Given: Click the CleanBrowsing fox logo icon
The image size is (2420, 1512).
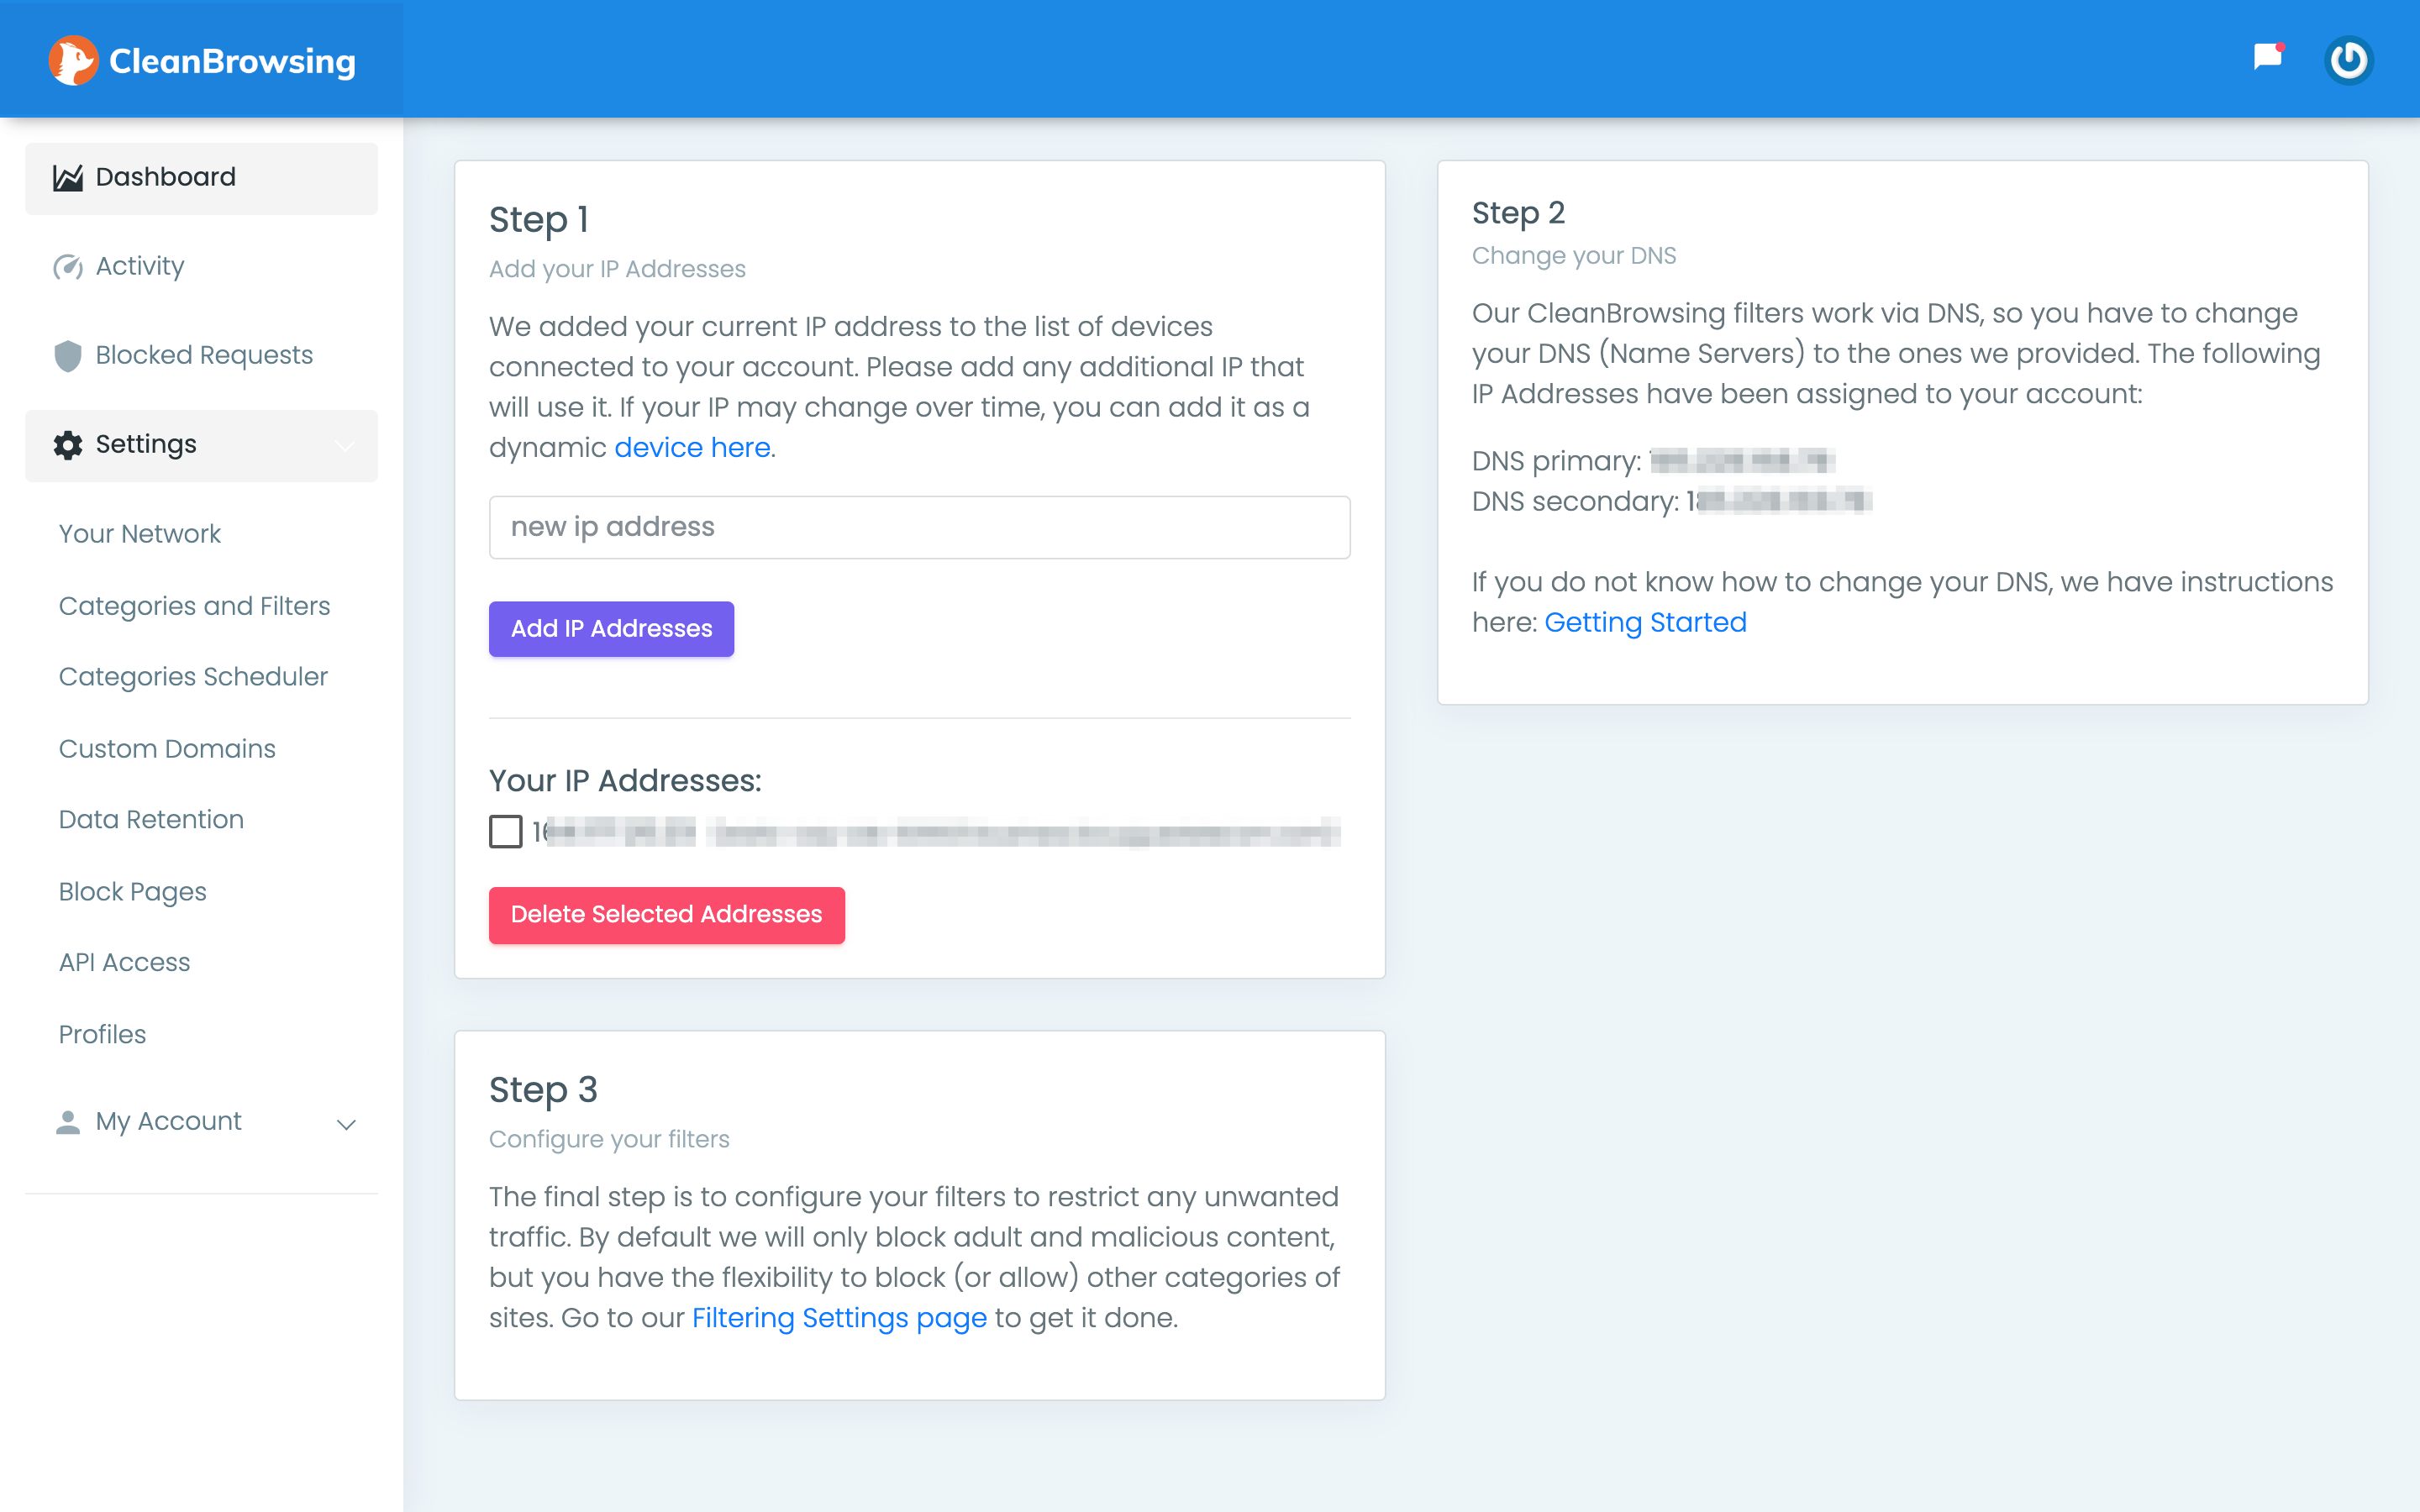Looking at the screenshot, I should (x=73, y=61).
